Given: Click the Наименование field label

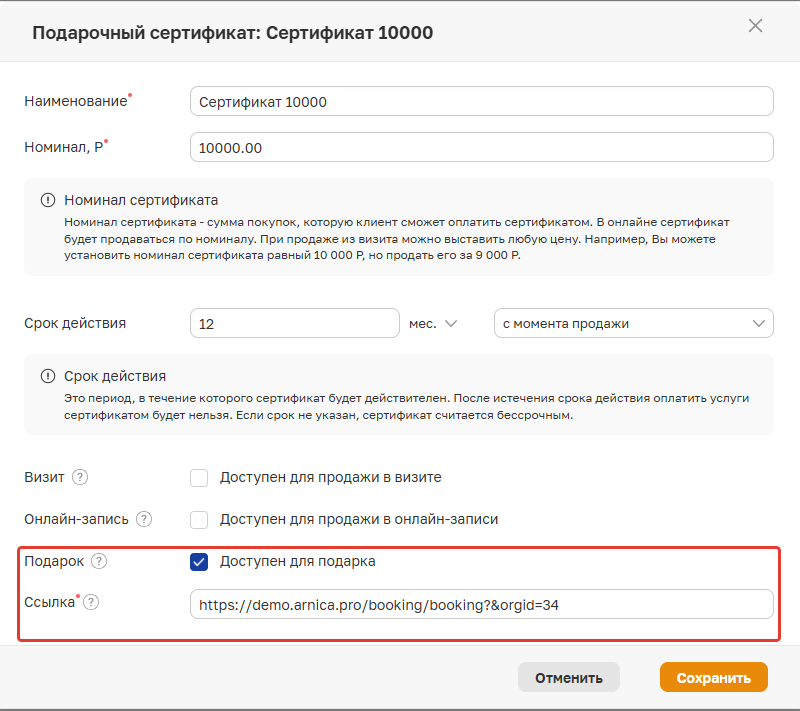Looking at the screenshot, I should click(x=75, y=101).
